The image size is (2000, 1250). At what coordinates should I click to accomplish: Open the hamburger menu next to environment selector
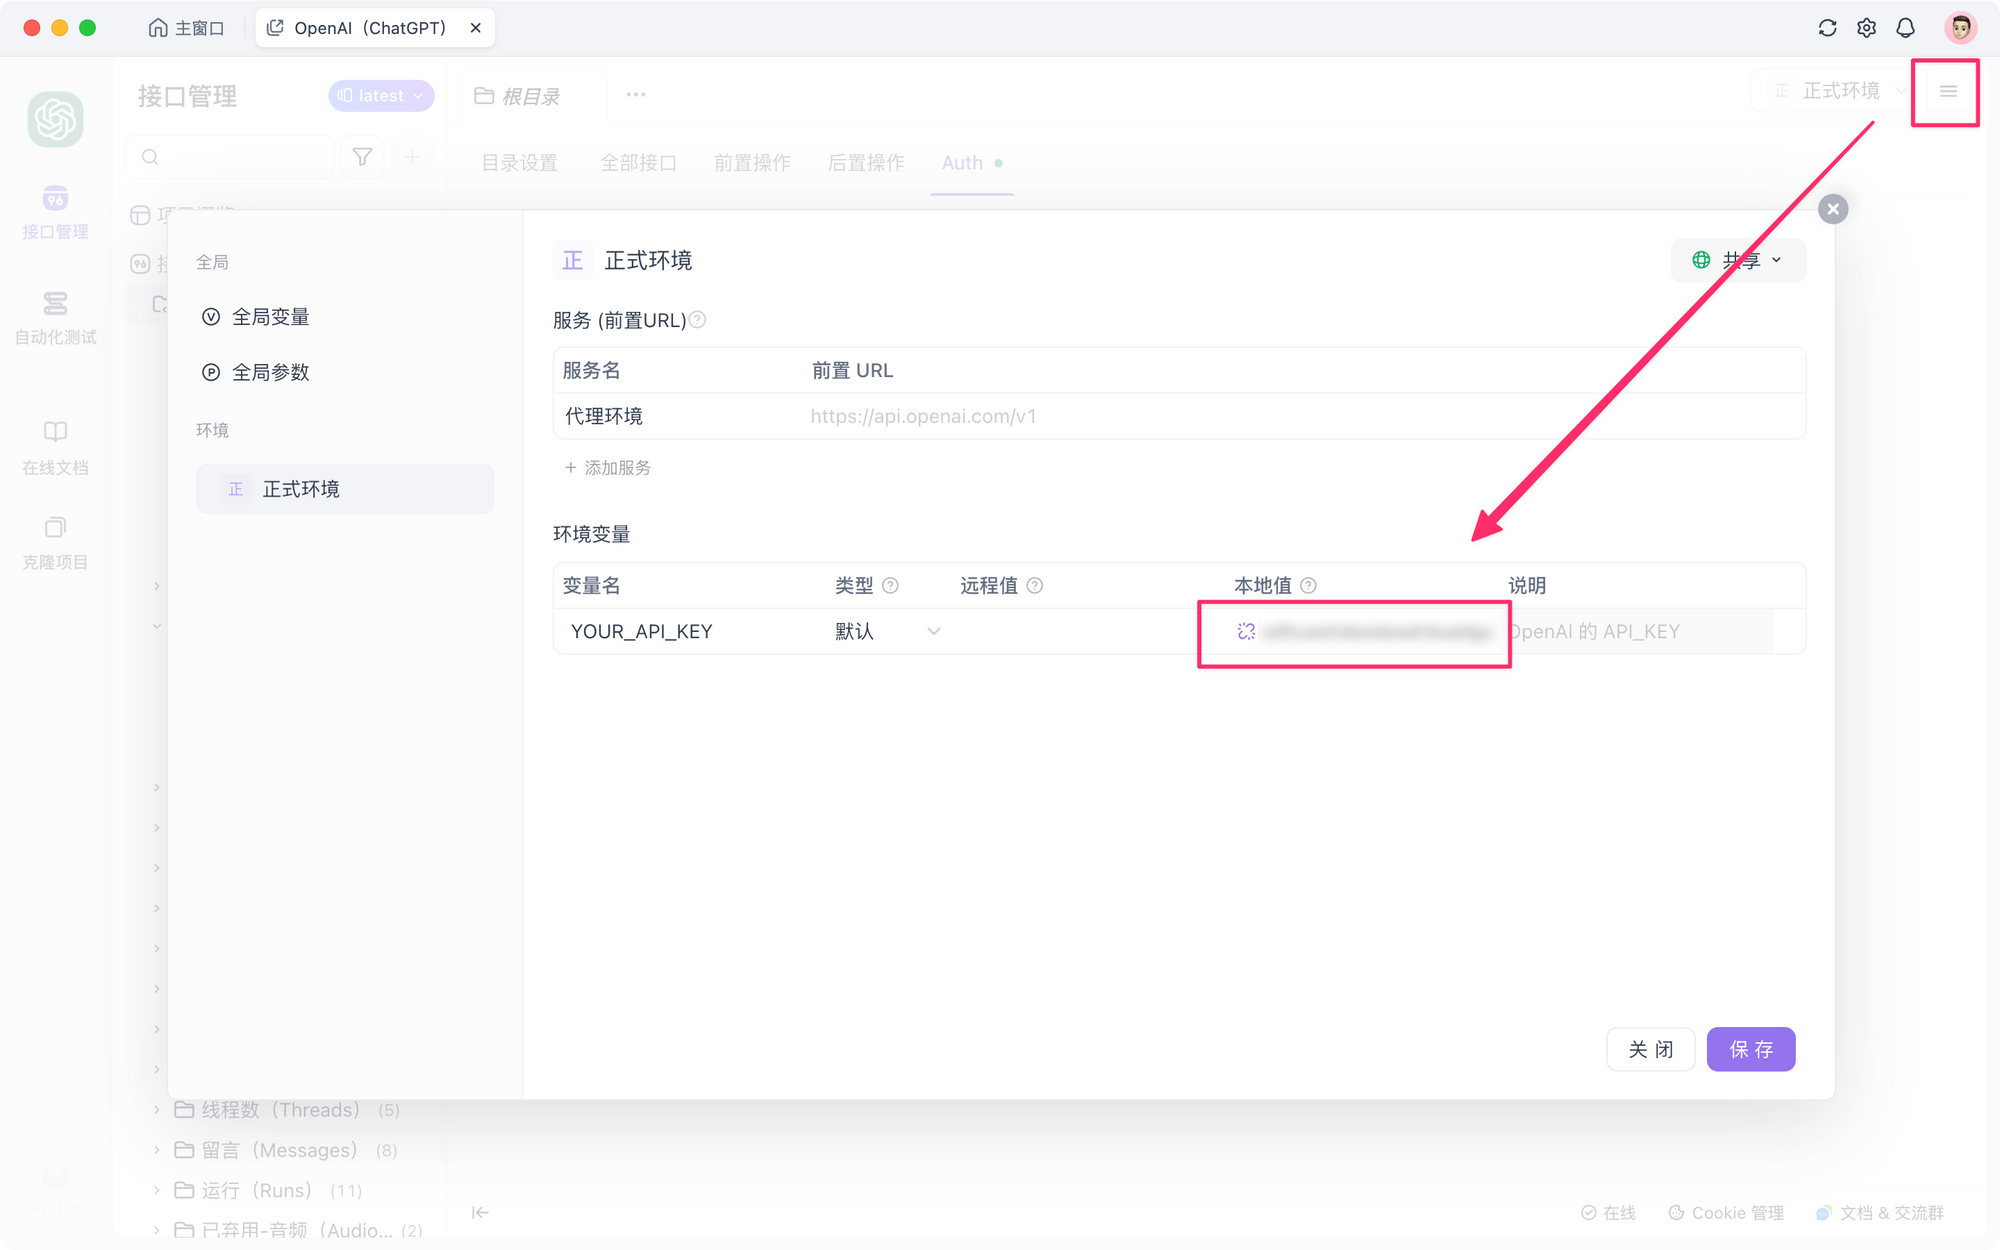click(x=1948, y=91)
